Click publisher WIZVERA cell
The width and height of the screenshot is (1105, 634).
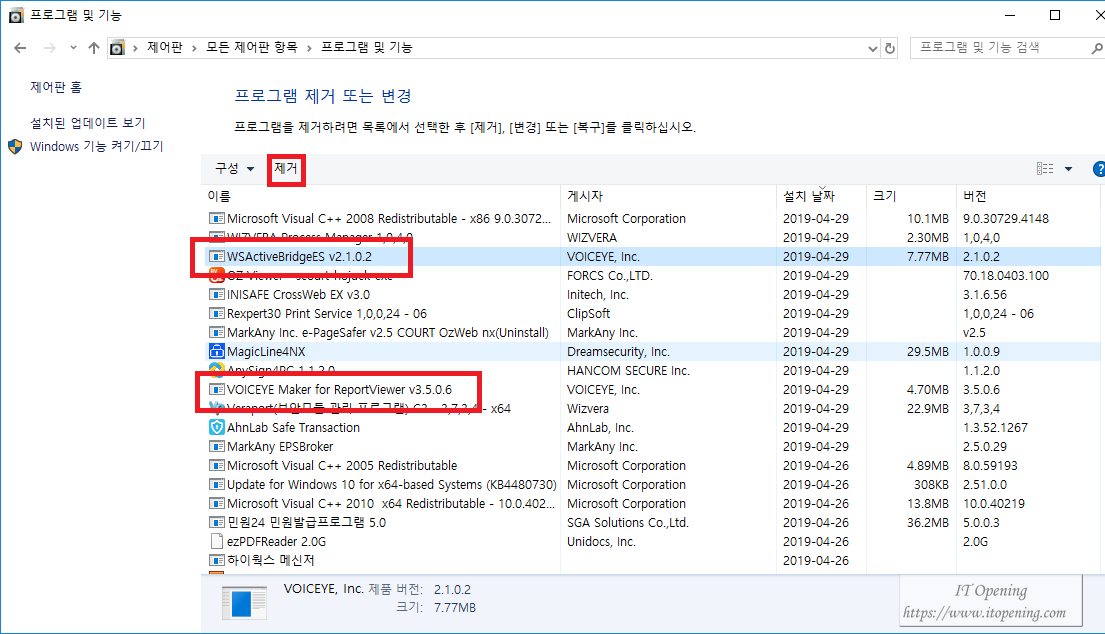click(592, 237)
